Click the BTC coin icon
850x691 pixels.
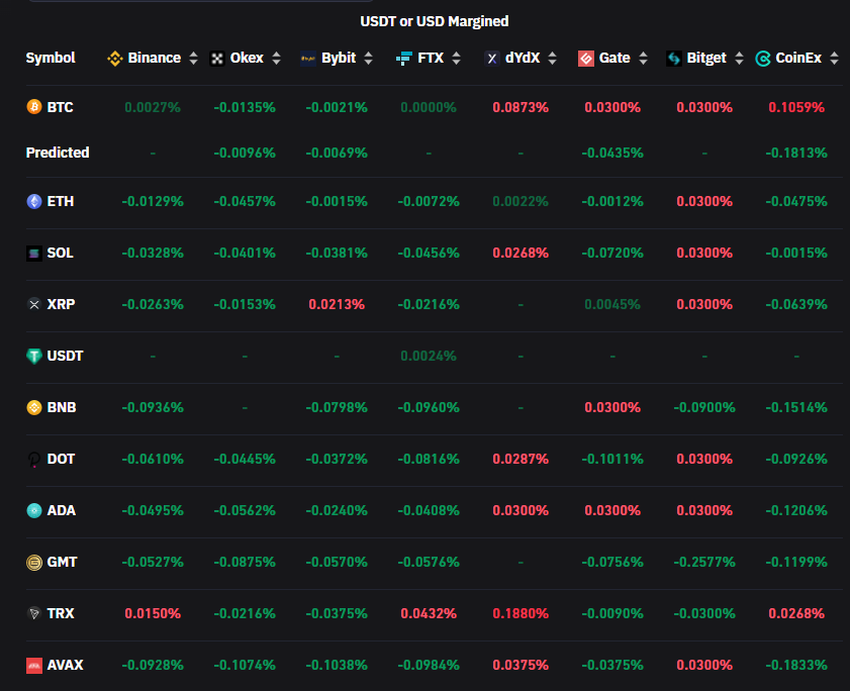point(34,107)
